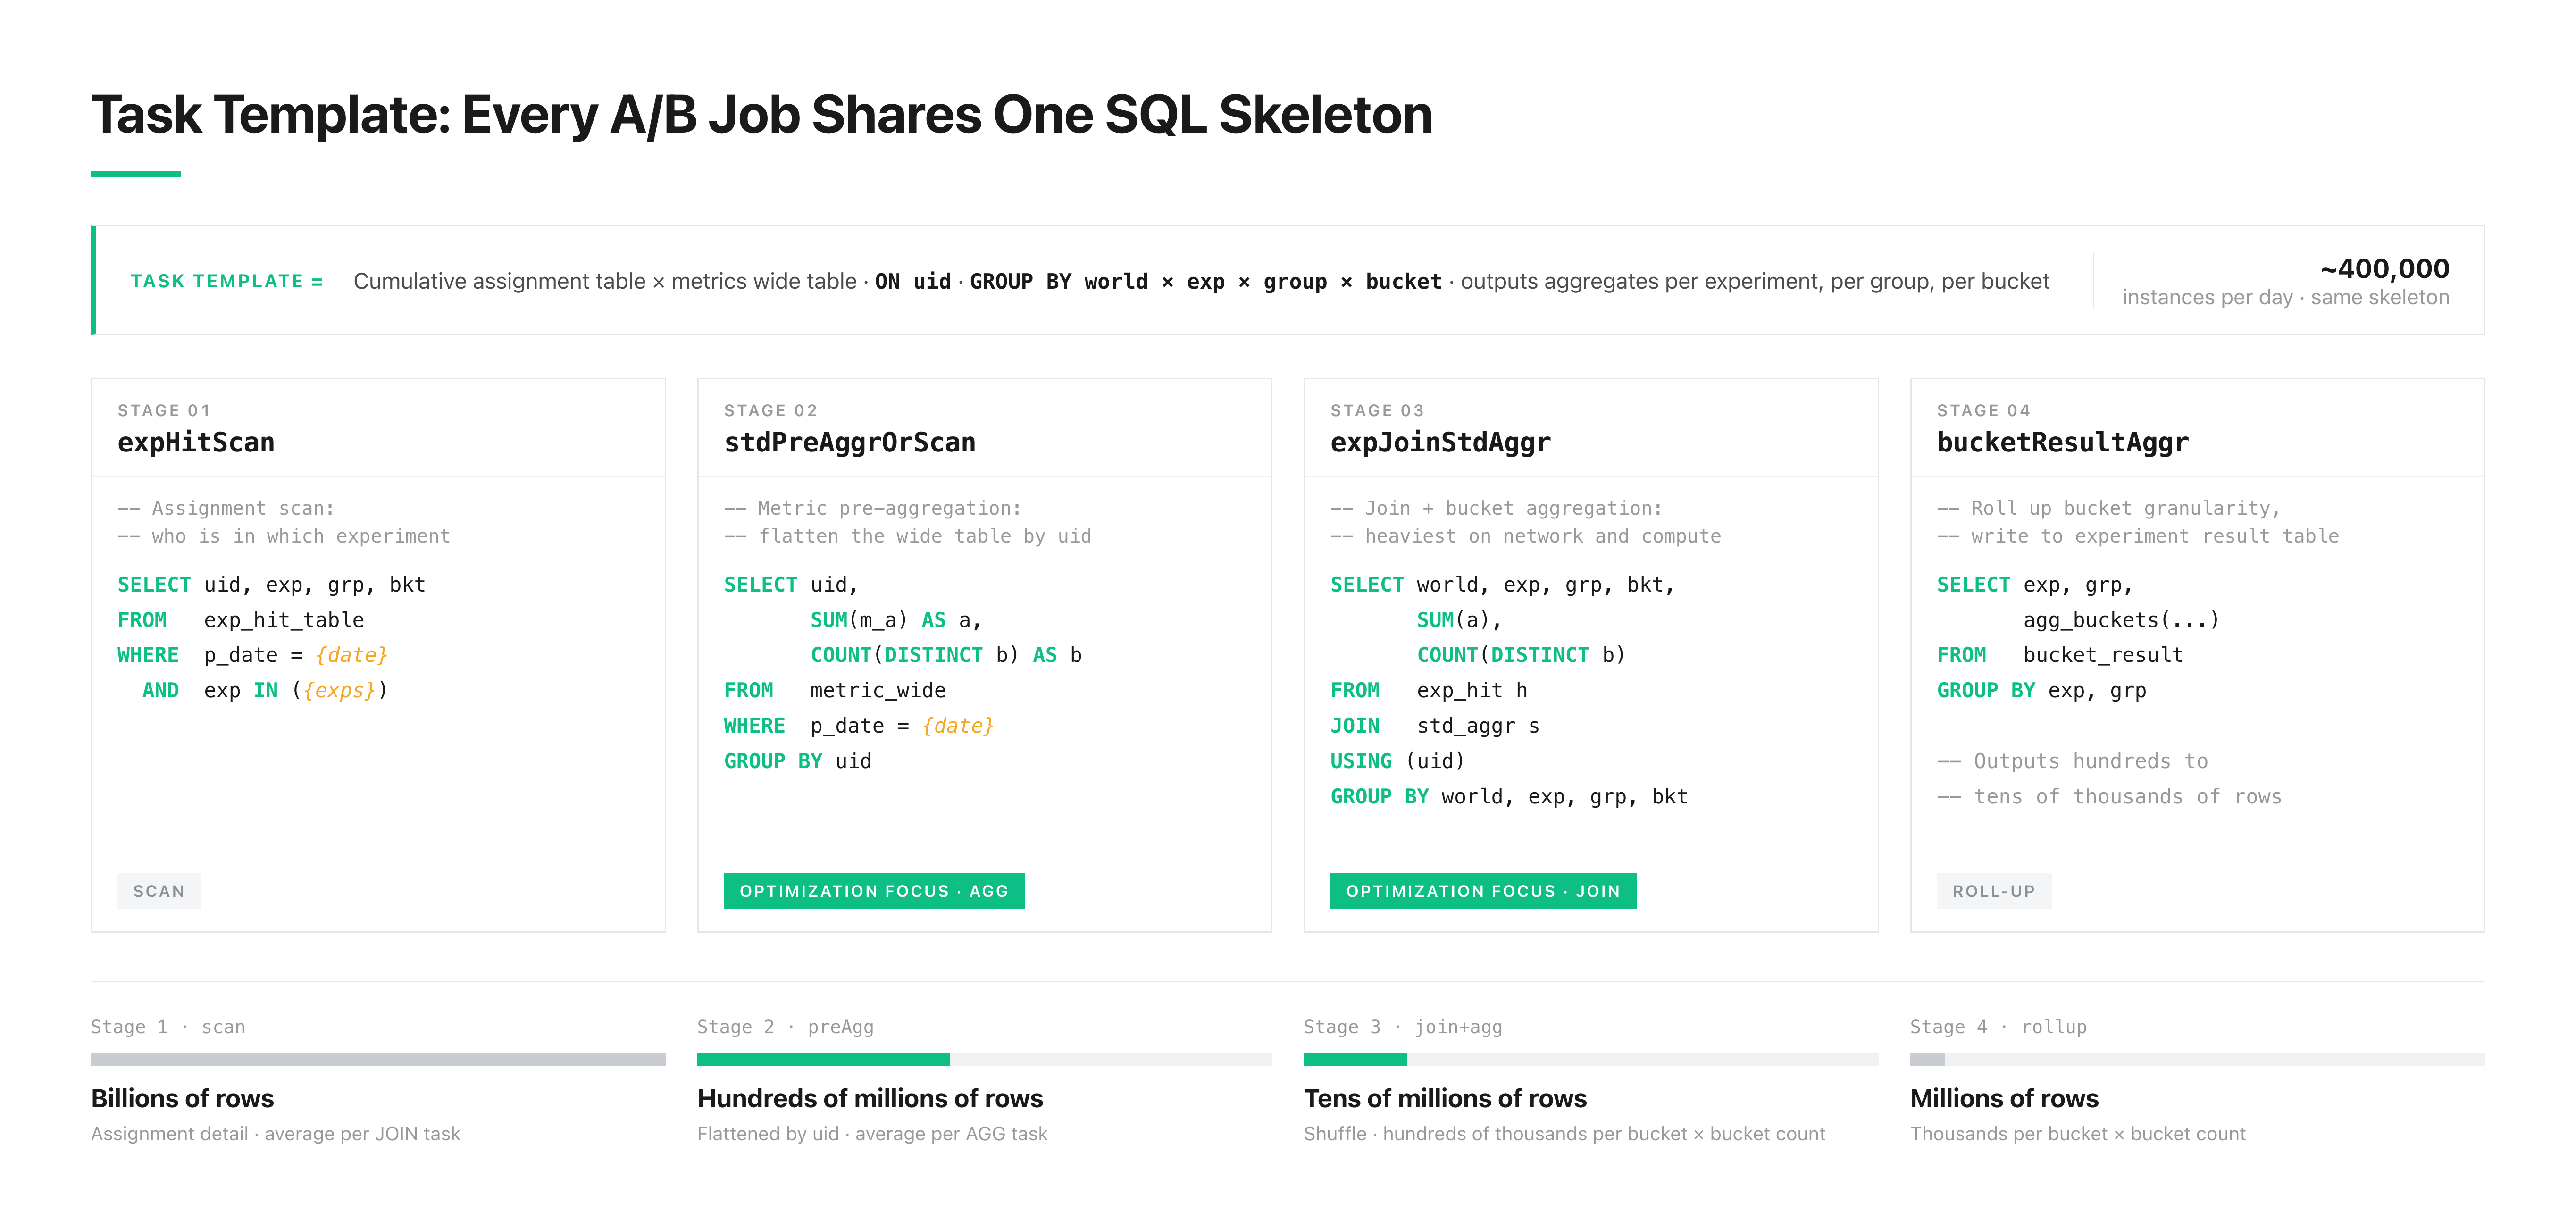Viewport: 2576px width, 1220px height.
Task: Click the Stage 2 preAgg progress bar
Action: tap(984, 1059)
